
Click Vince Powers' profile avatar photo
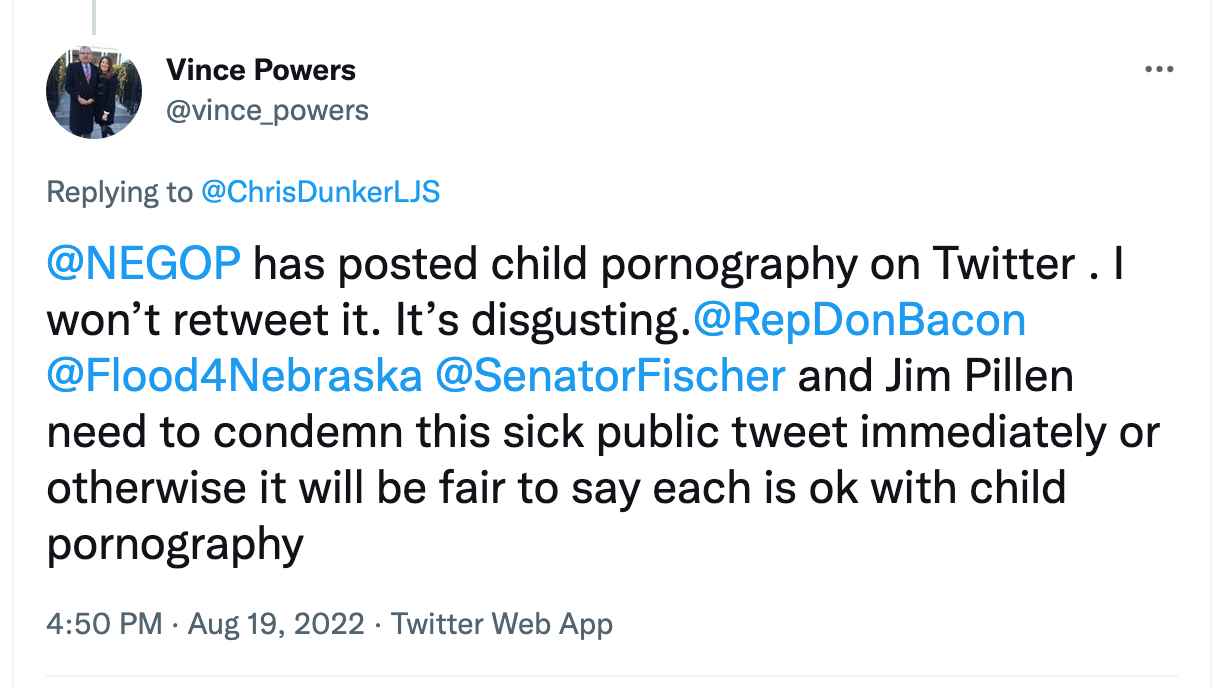click(94, 92)
